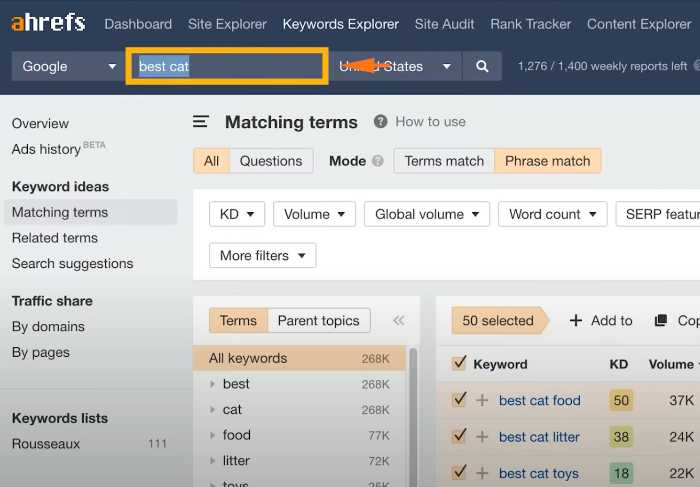The width and height of the screenshot is (700, 487).
Task: Click the Mode help question mark icon
Action: pos(378,161)
